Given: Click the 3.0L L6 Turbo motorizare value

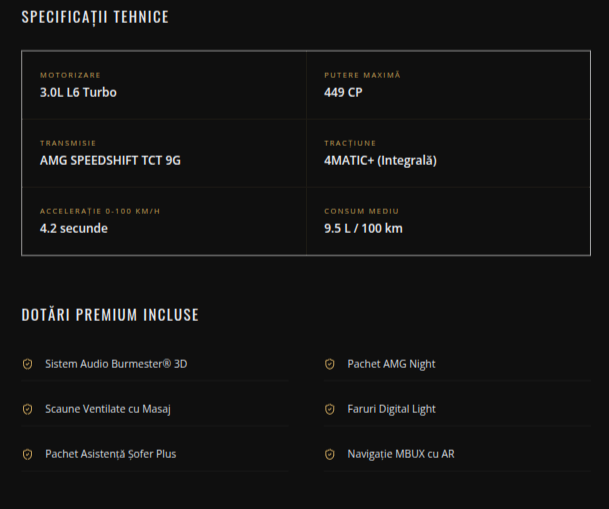Looking at the screenshot, I should click(x=78, y=92).
